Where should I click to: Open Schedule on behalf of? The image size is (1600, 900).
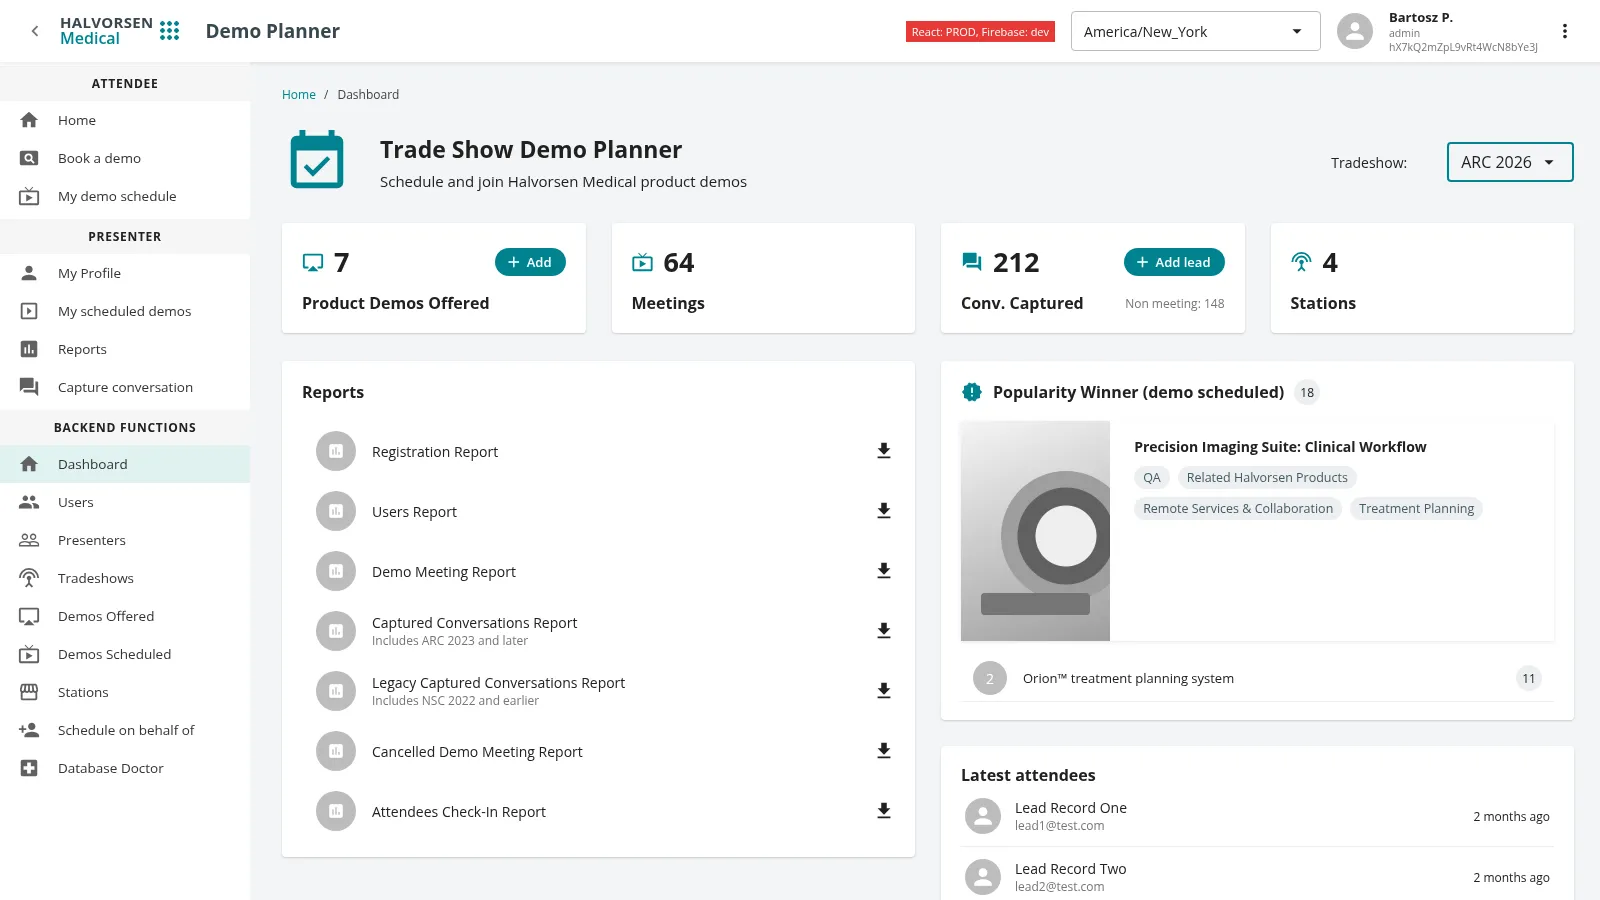click(x=125, y=730)
